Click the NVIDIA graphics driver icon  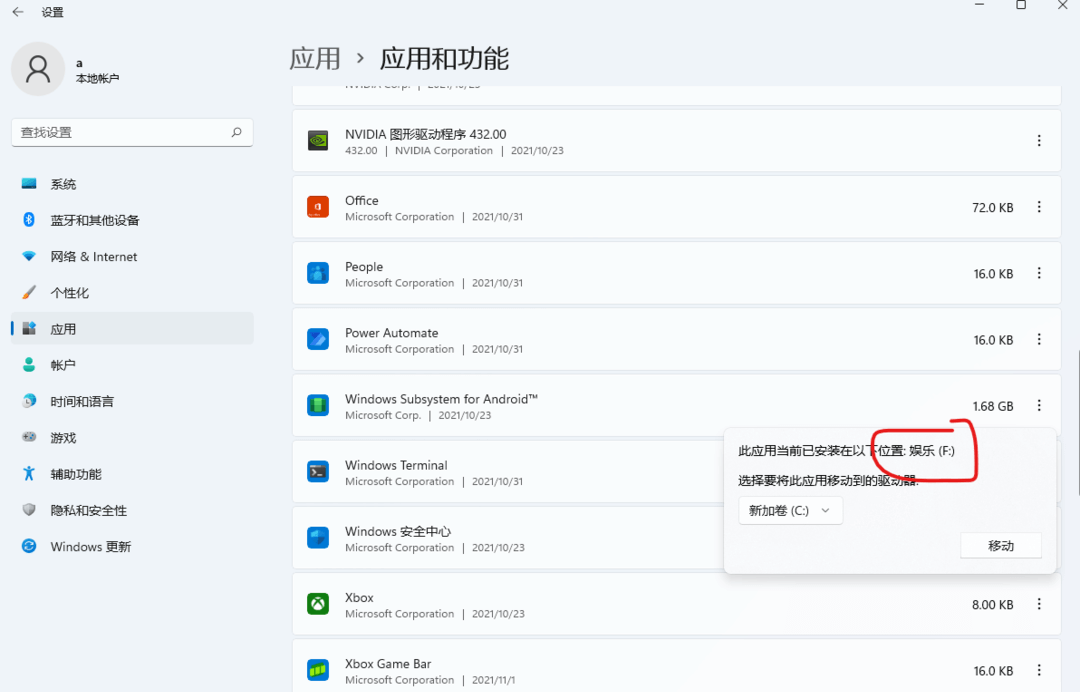pyautogui.click(x=318, y=140)
